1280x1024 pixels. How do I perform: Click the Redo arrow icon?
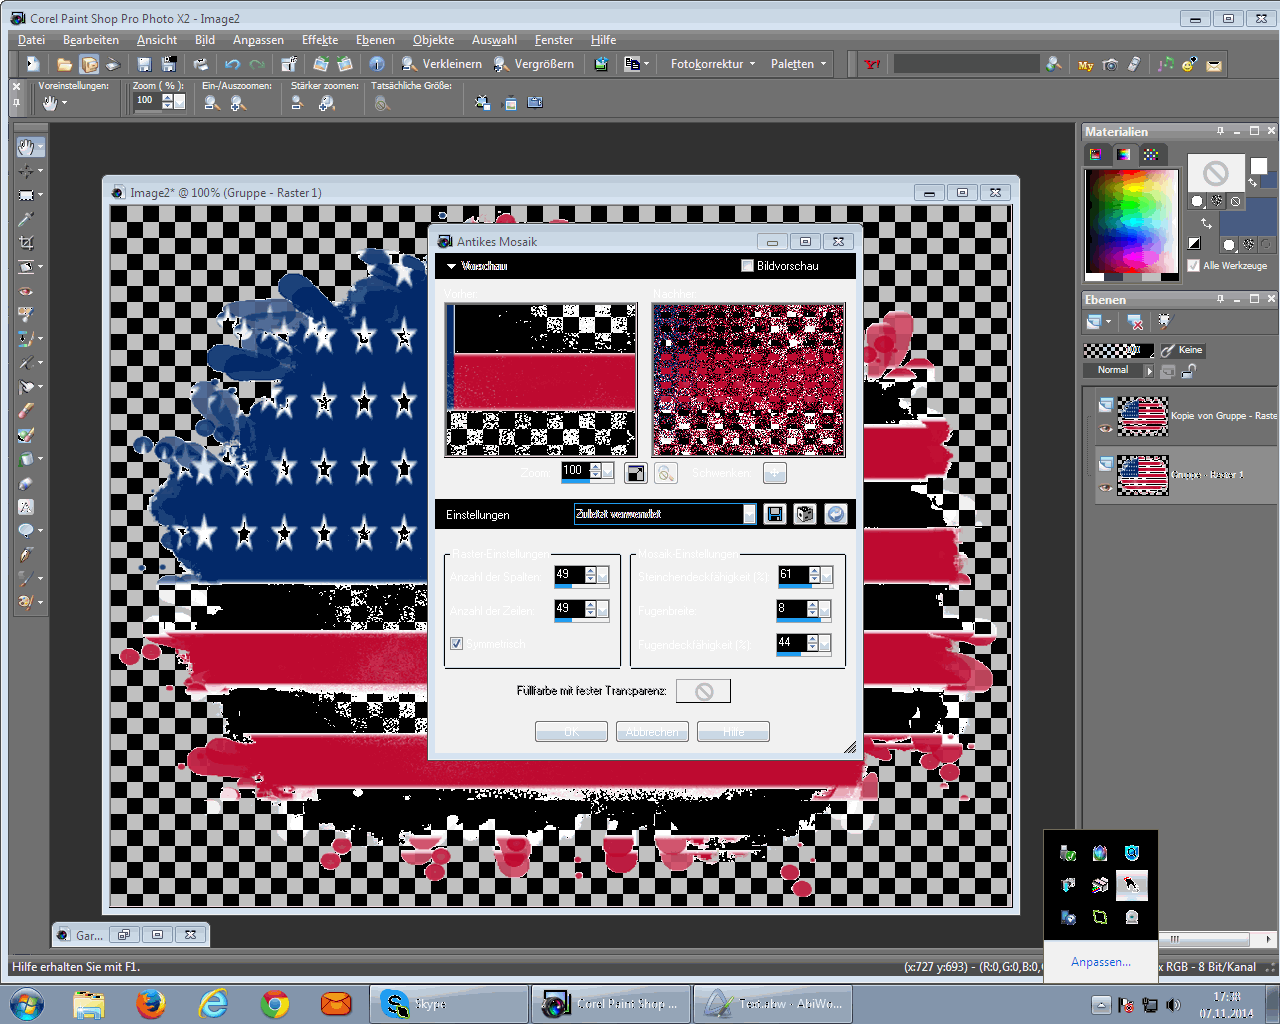click(x=257, y=64)
